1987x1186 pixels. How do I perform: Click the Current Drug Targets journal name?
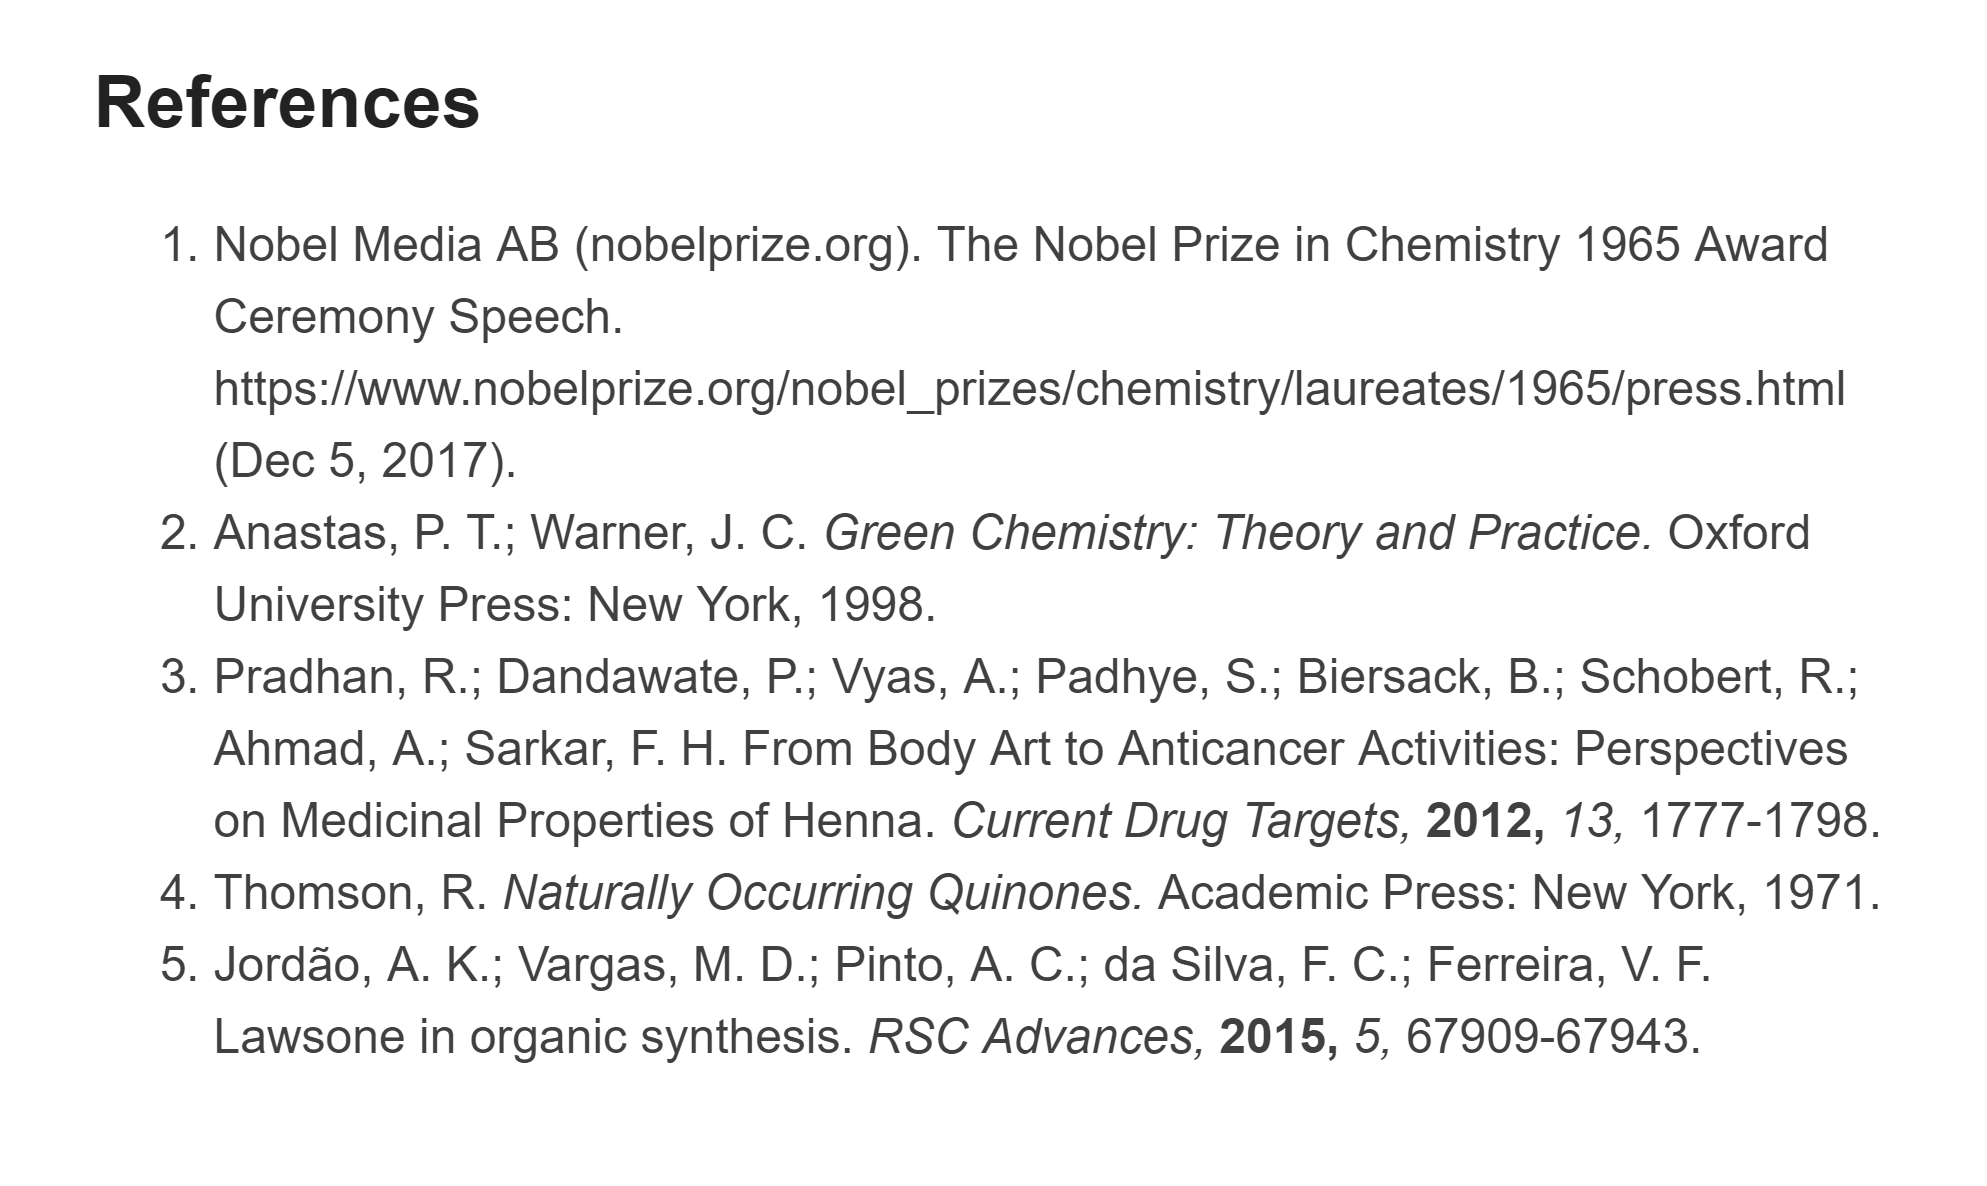point(1181,821)
